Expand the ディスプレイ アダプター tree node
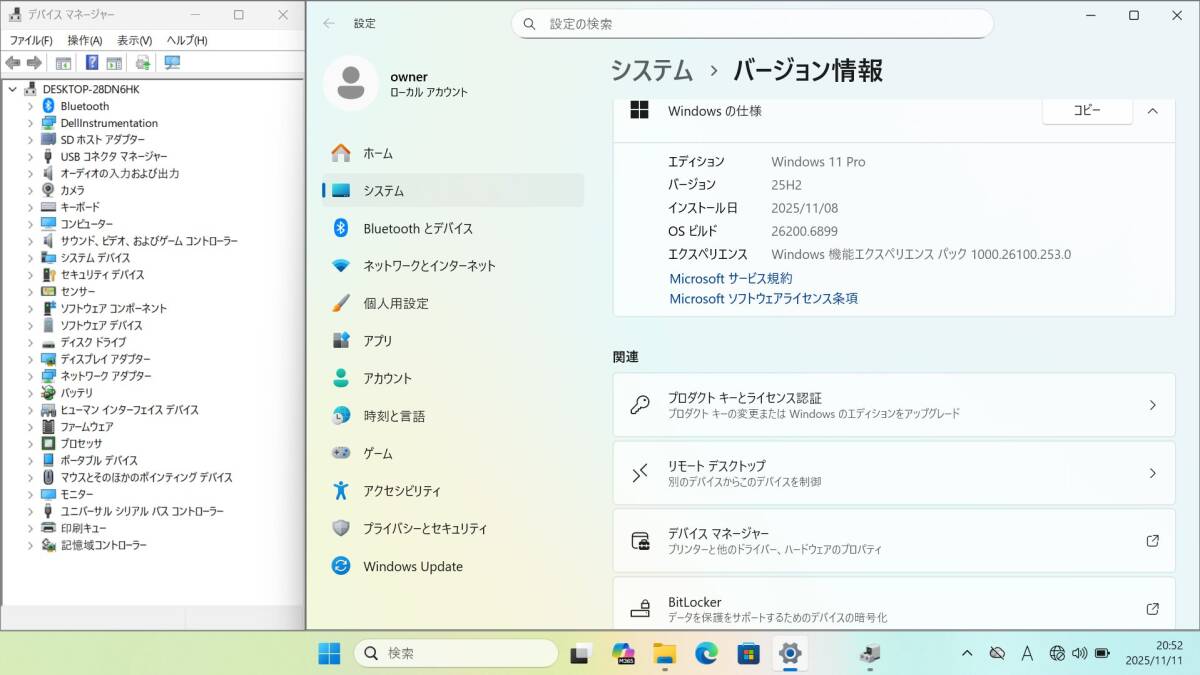The height and width of the screenshot is (675, 1200). pos(31,359)
